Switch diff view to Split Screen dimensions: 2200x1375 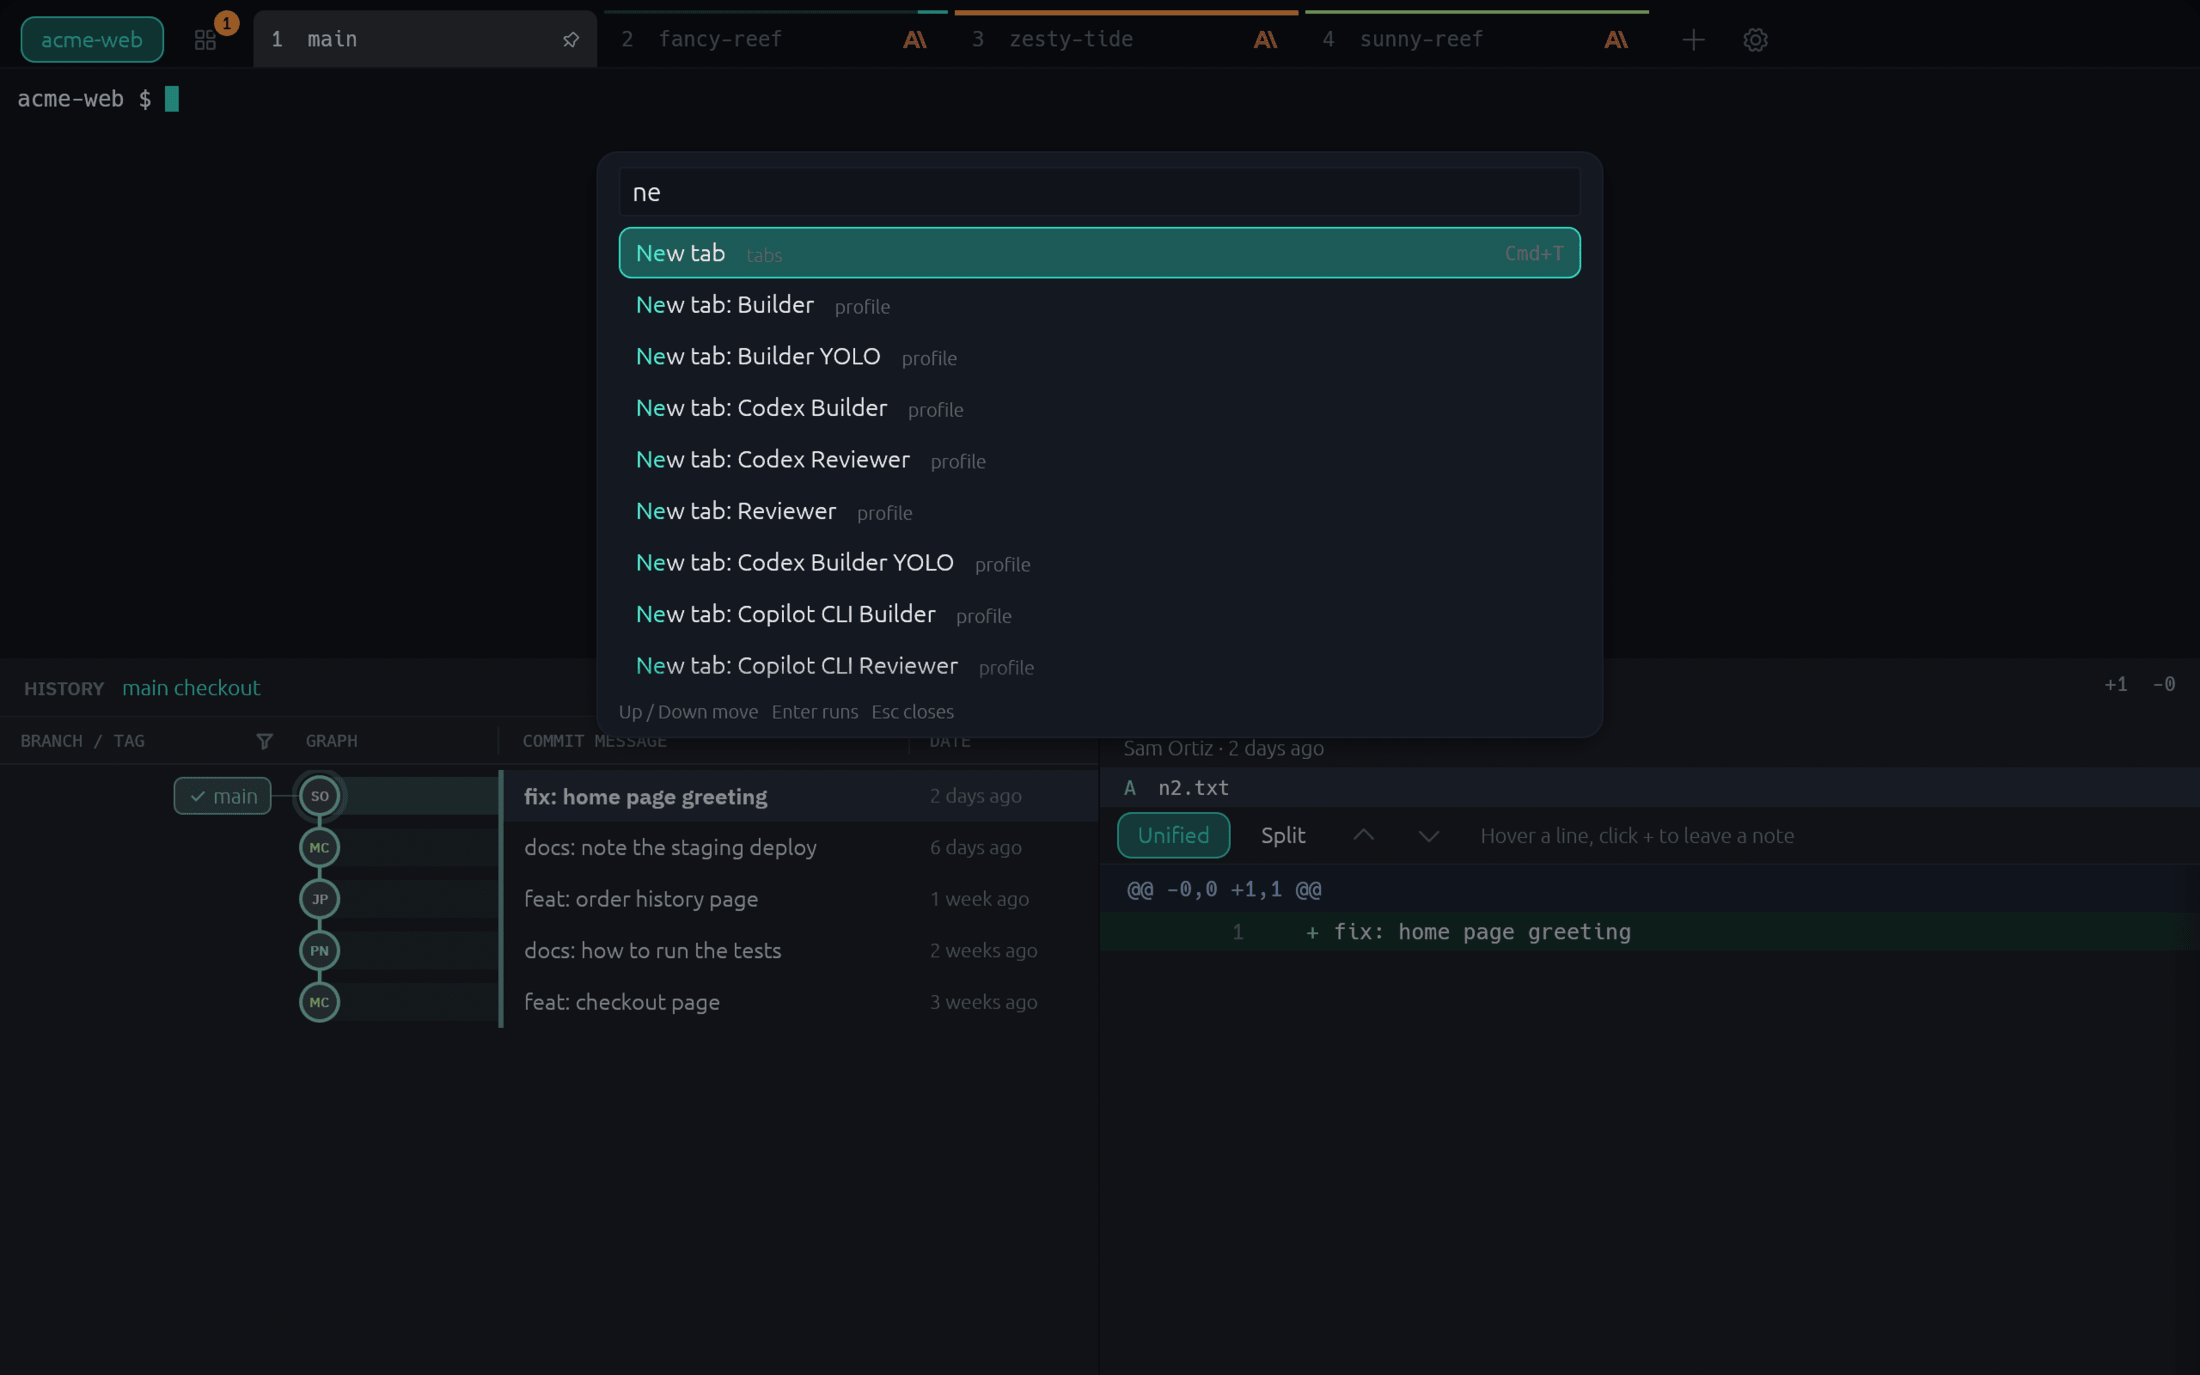click(1283, 835)
